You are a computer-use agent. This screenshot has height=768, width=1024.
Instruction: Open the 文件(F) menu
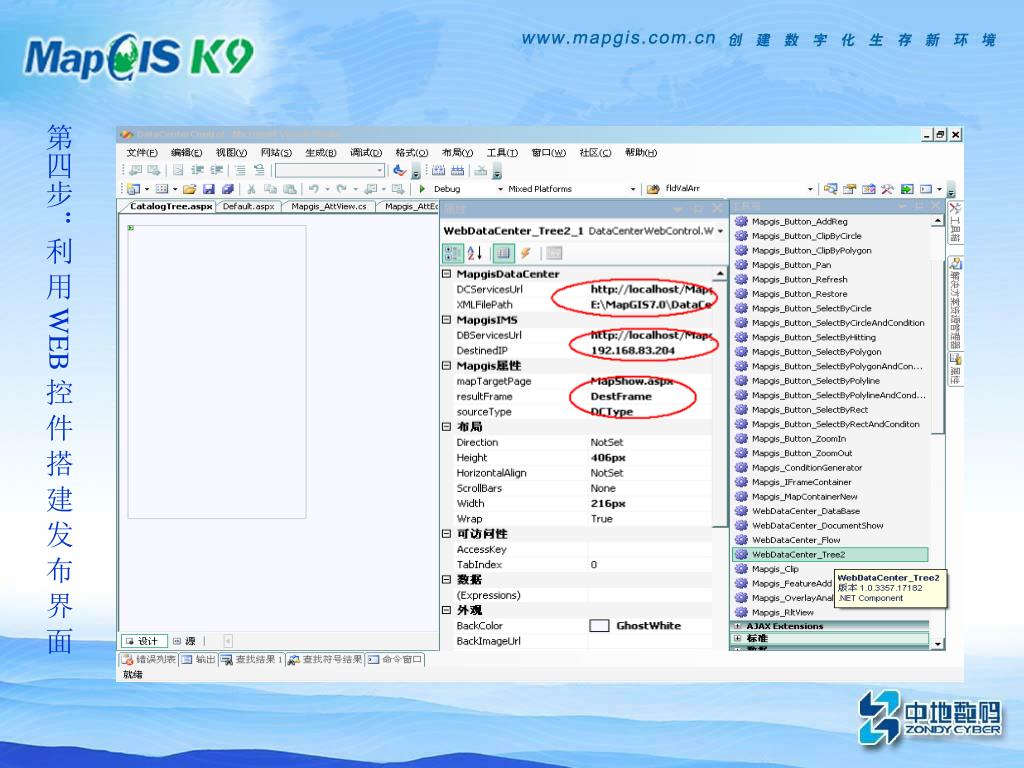[142, 152]
